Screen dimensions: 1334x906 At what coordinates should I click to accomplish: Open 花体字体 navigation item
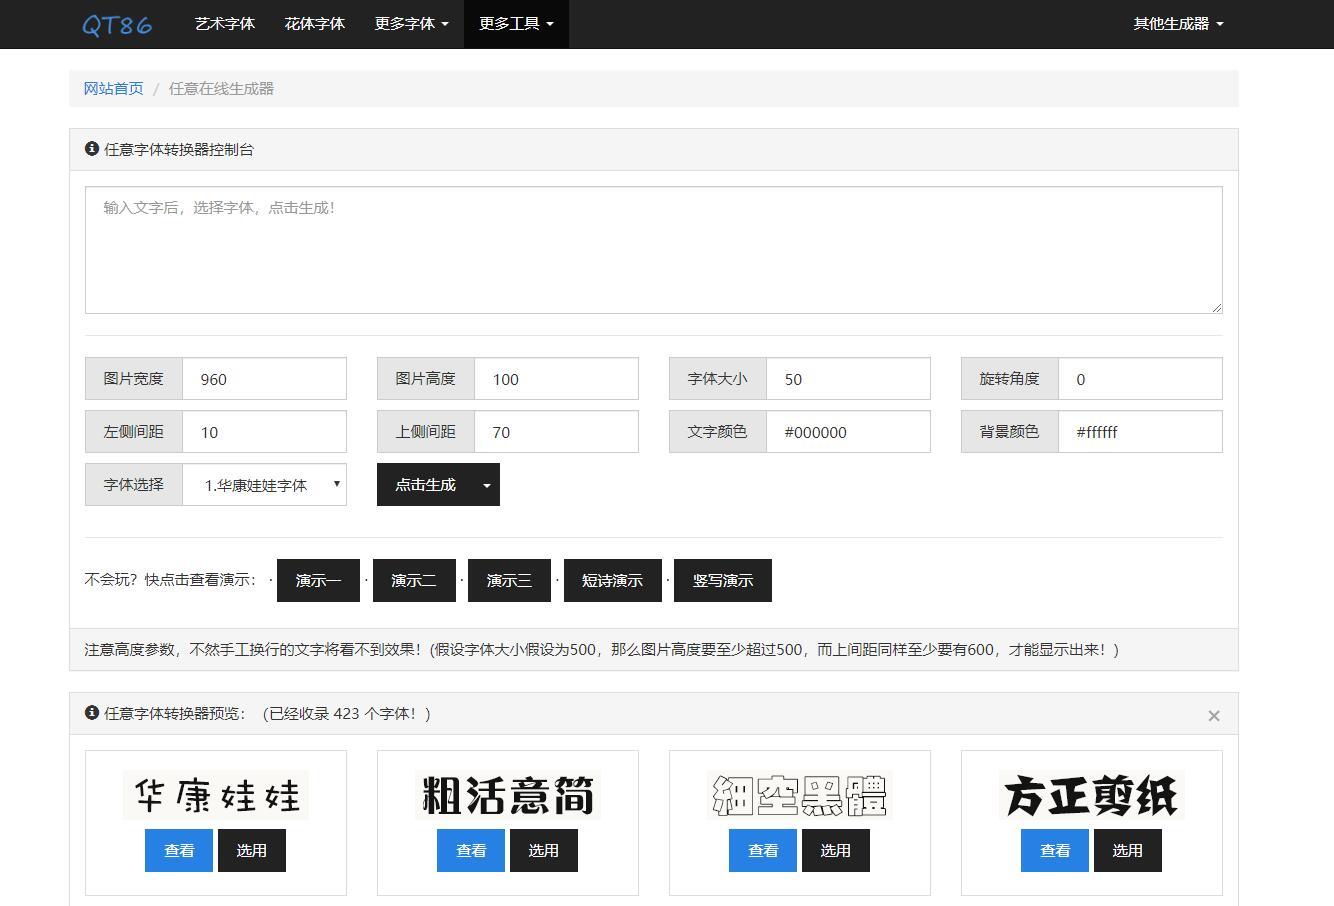pos(315,24)
